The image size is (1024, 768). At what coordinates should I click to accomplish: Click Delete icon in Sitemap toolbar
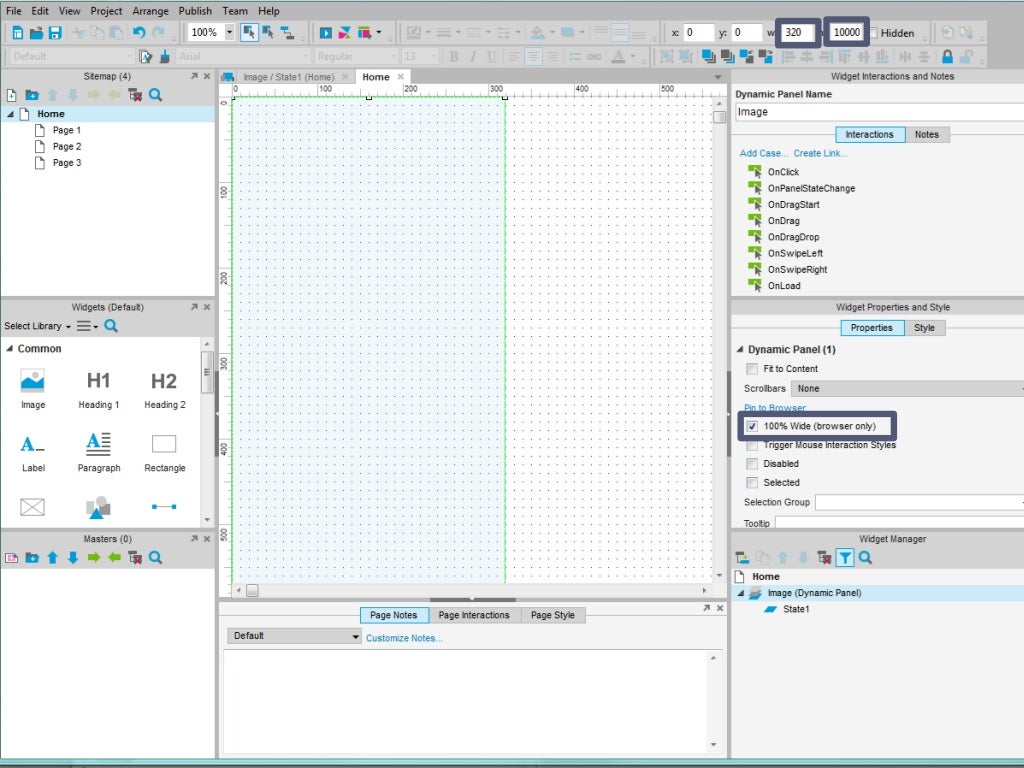[x=135, y=95]
